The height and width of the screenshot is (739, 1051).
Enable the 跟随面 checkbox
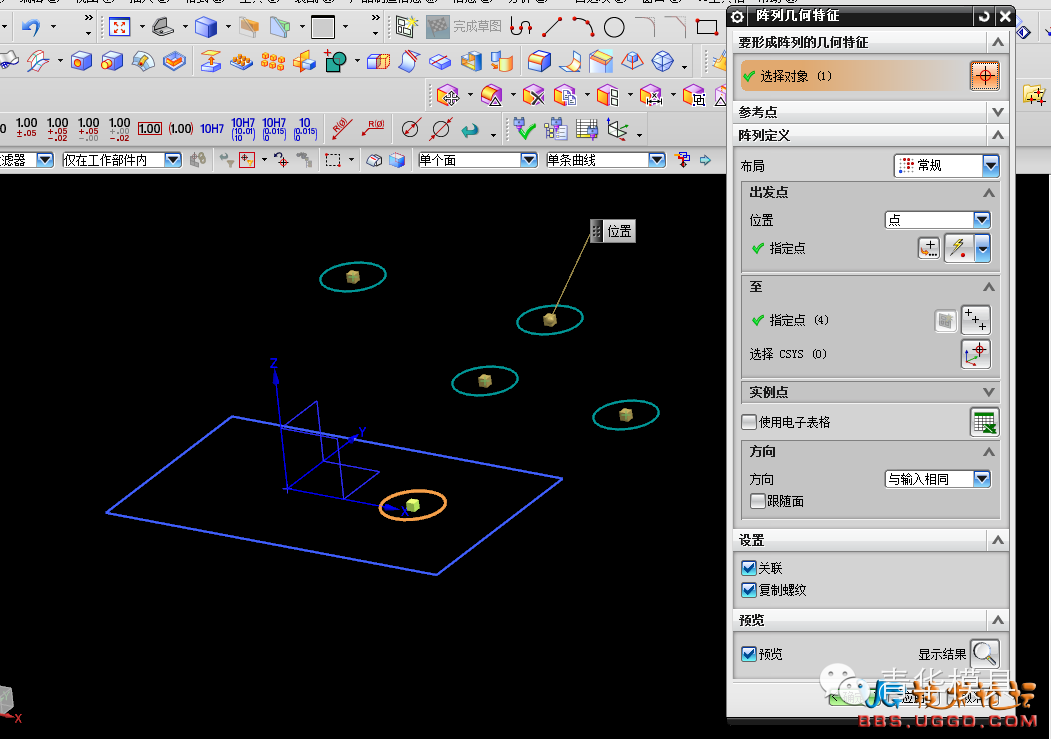point(757,501)
